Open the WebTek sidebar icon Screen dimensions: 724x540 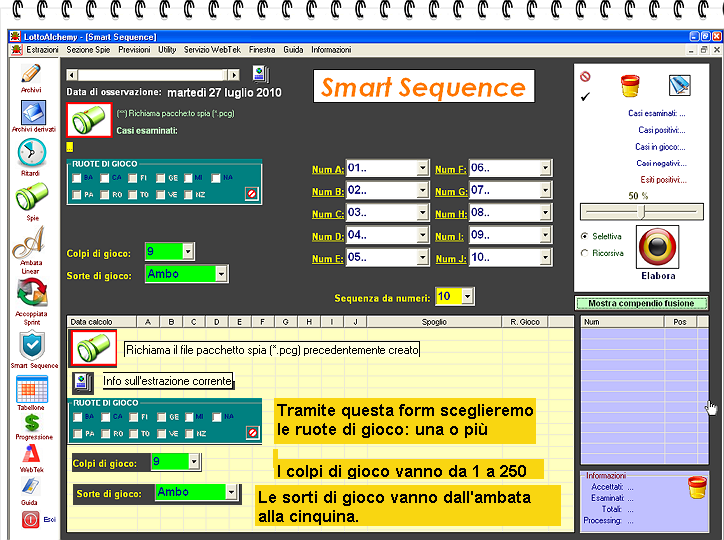[31, 454]
